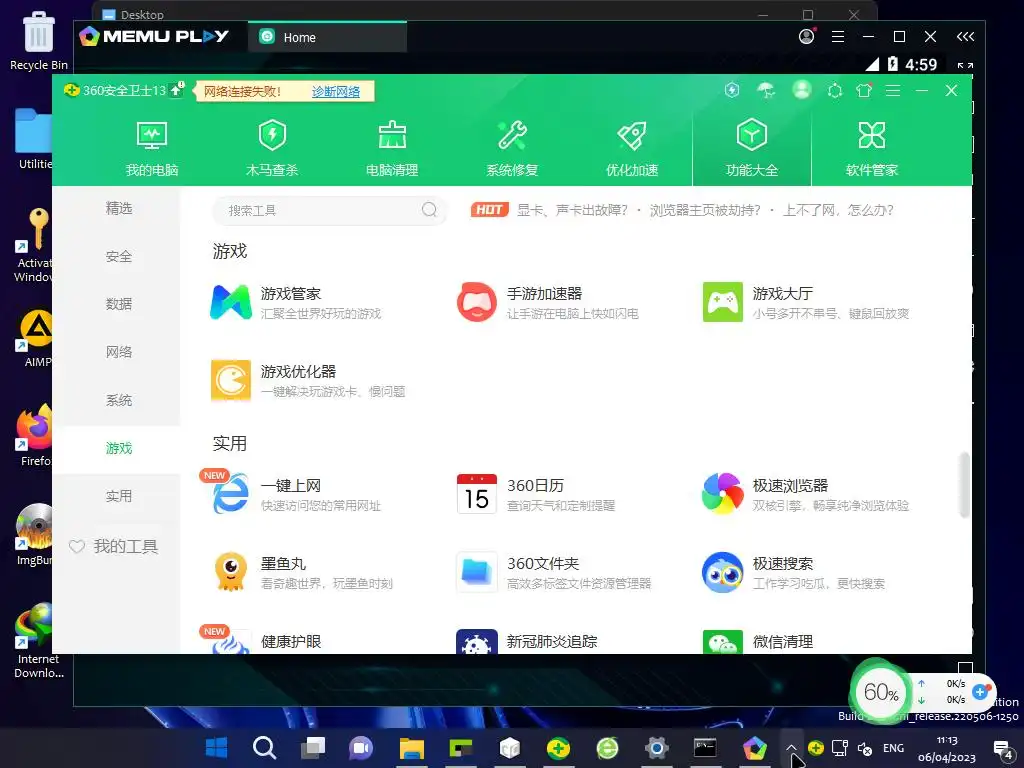This screenshot has width=1024, height=768.
Task: Open 微信清理 WeChat cleanup tool
Action: tap(758, 641)
